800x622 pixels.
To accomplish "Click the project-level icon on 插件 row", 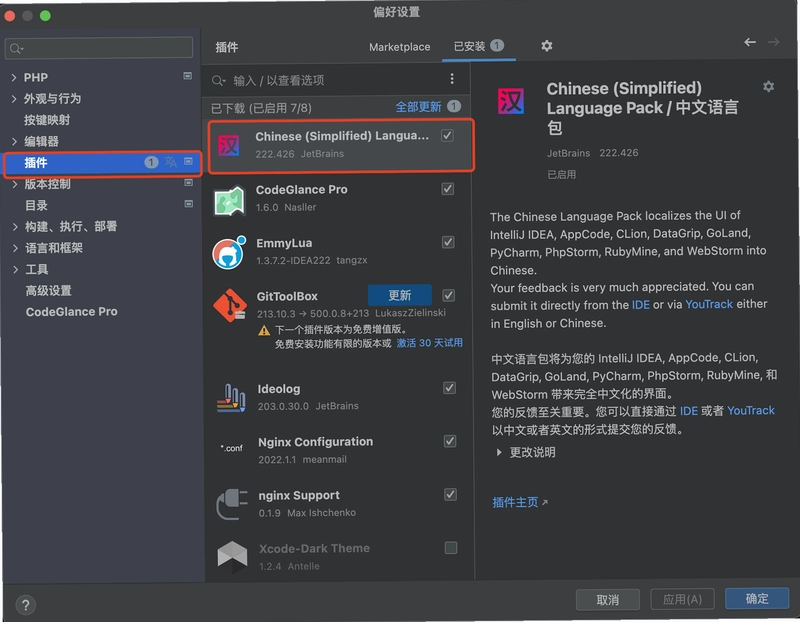I will (x=188, y=161).
